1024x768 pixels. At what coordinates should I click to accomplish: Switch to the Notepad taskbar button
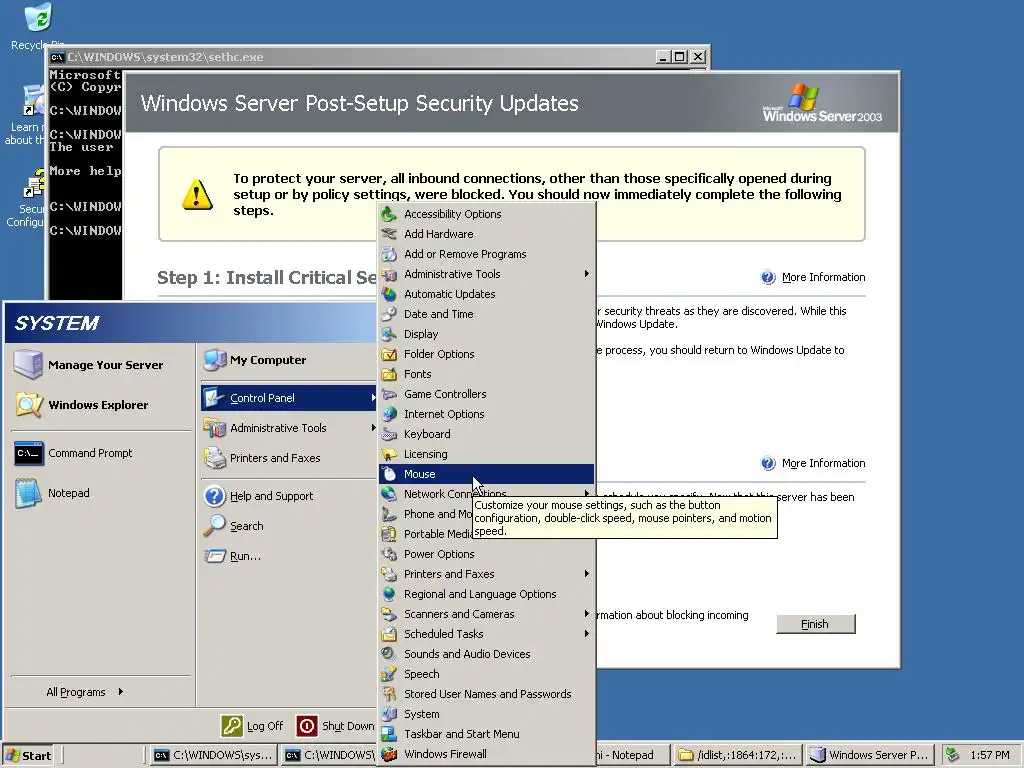point(632,755)
